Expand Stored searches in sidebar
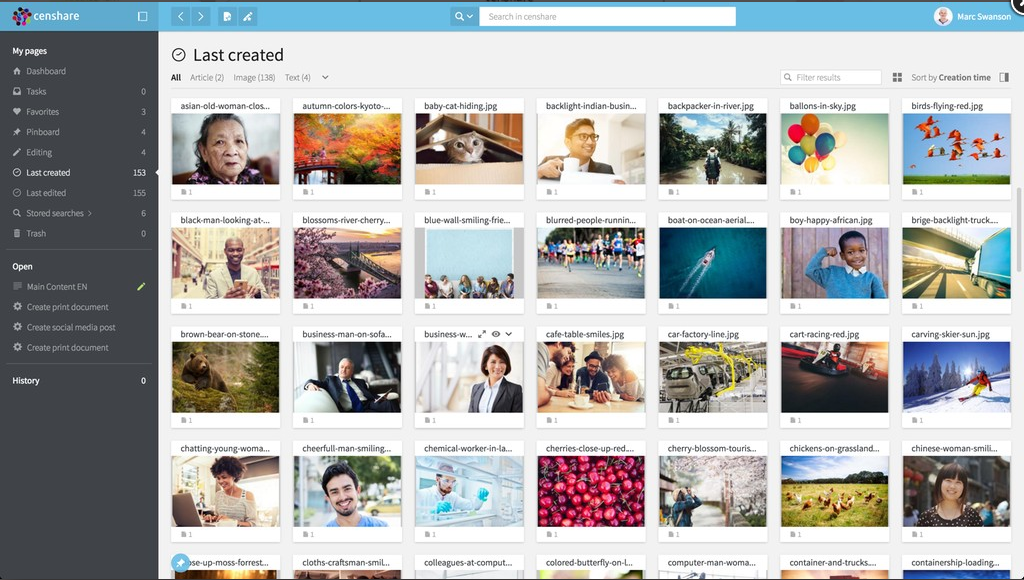Viewport: 1024px width, 580px height. coord(90,213)
